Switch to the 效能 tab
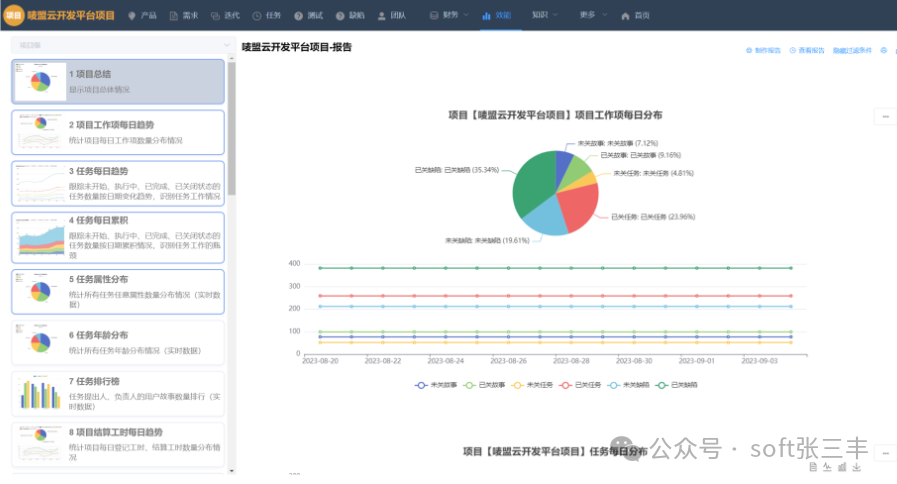The image size is (897, 484). coord(495,16)
